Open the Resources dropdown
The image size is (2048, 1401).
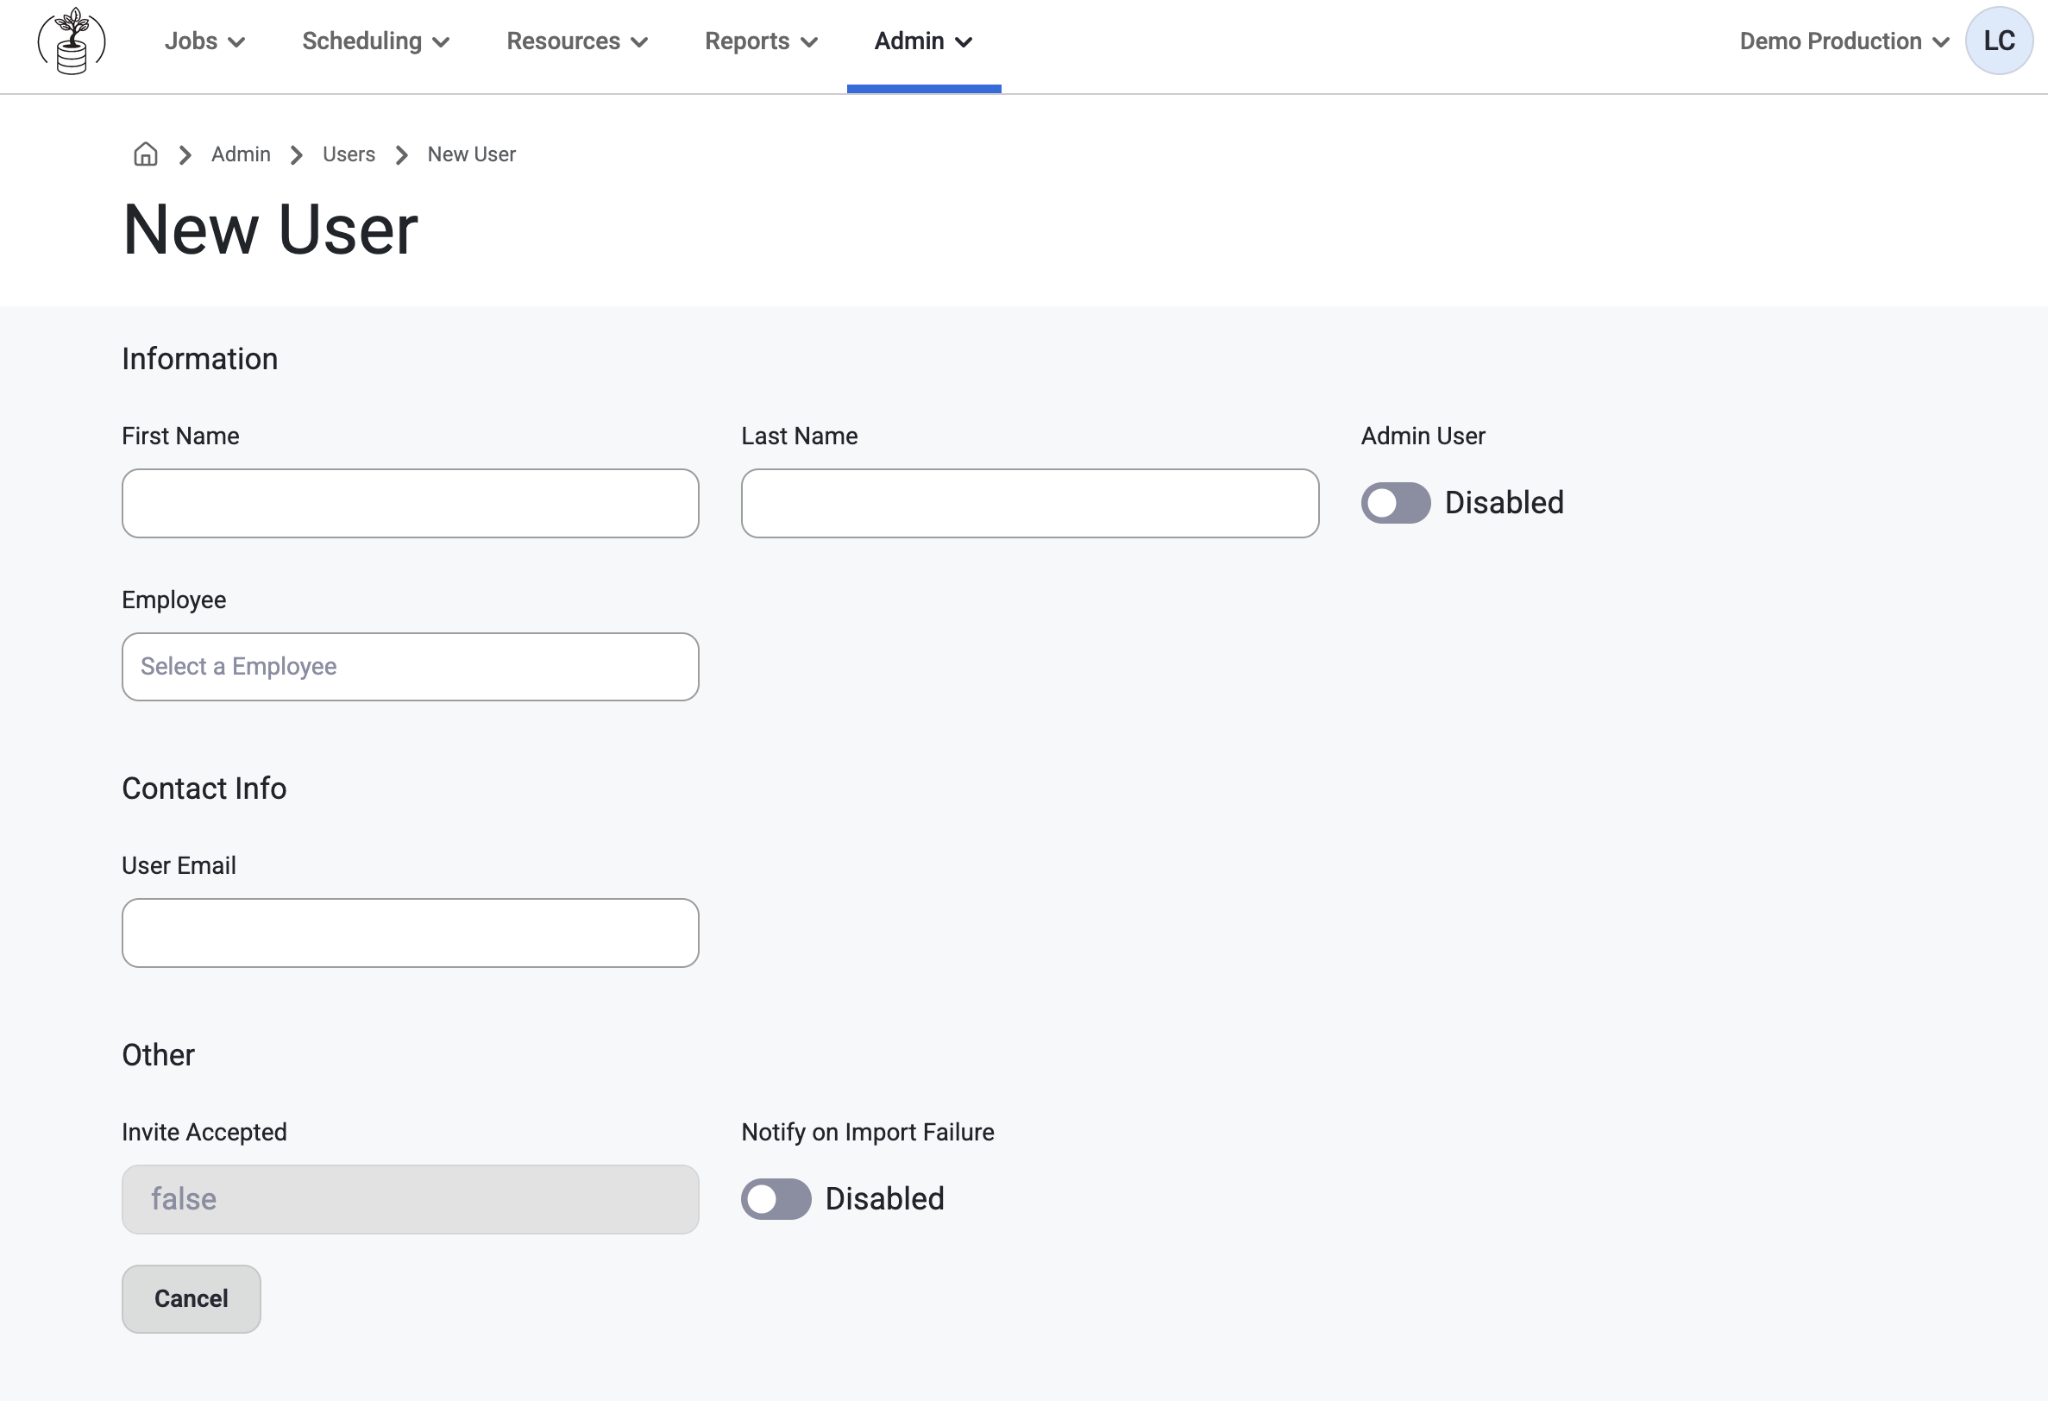click(x=578, y=41)
